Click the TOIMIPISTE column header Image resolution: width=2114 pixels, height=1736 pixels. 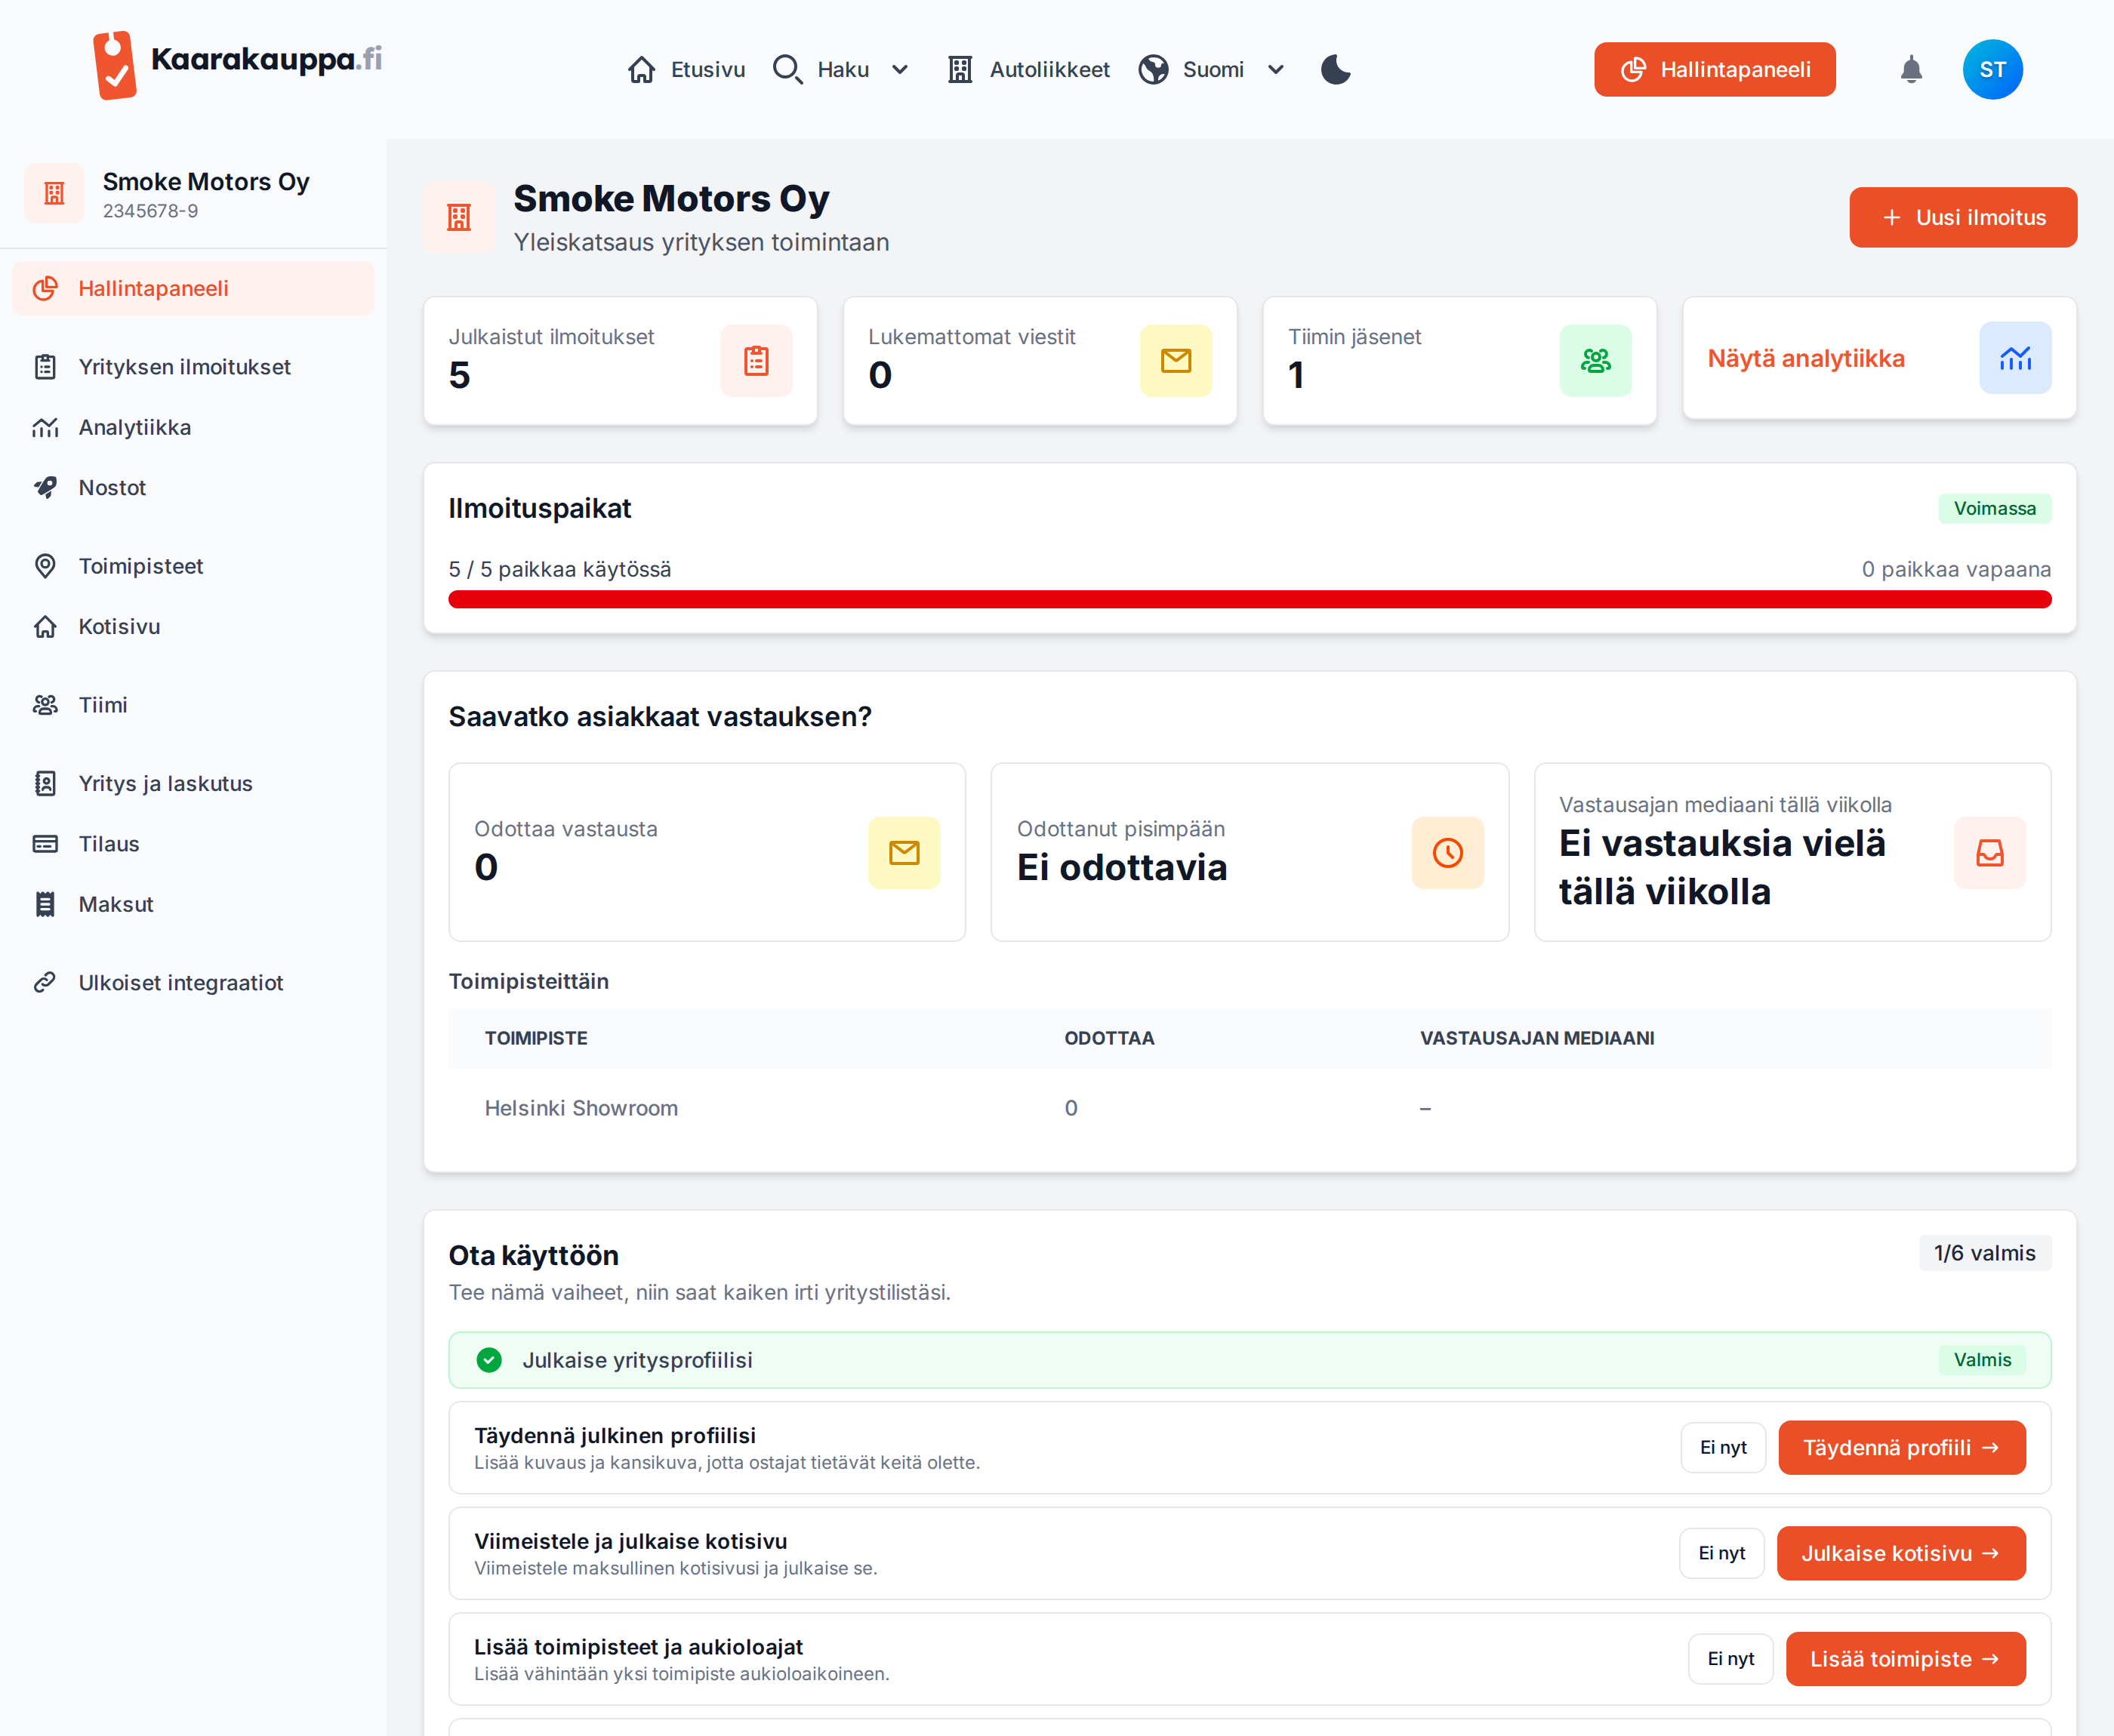pos(536,1038)
